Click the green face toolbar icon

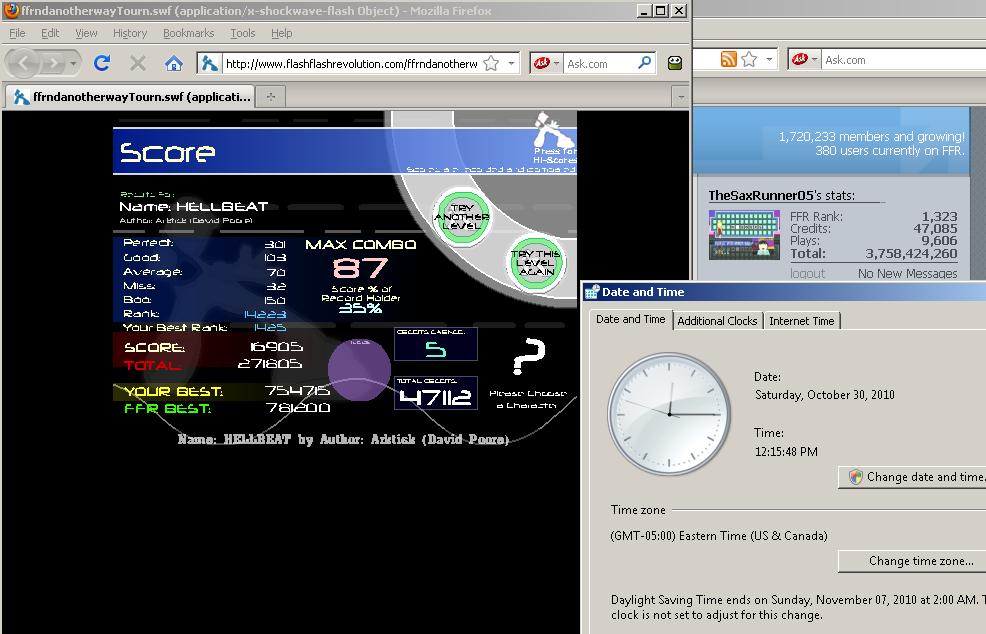pos(675,63)
